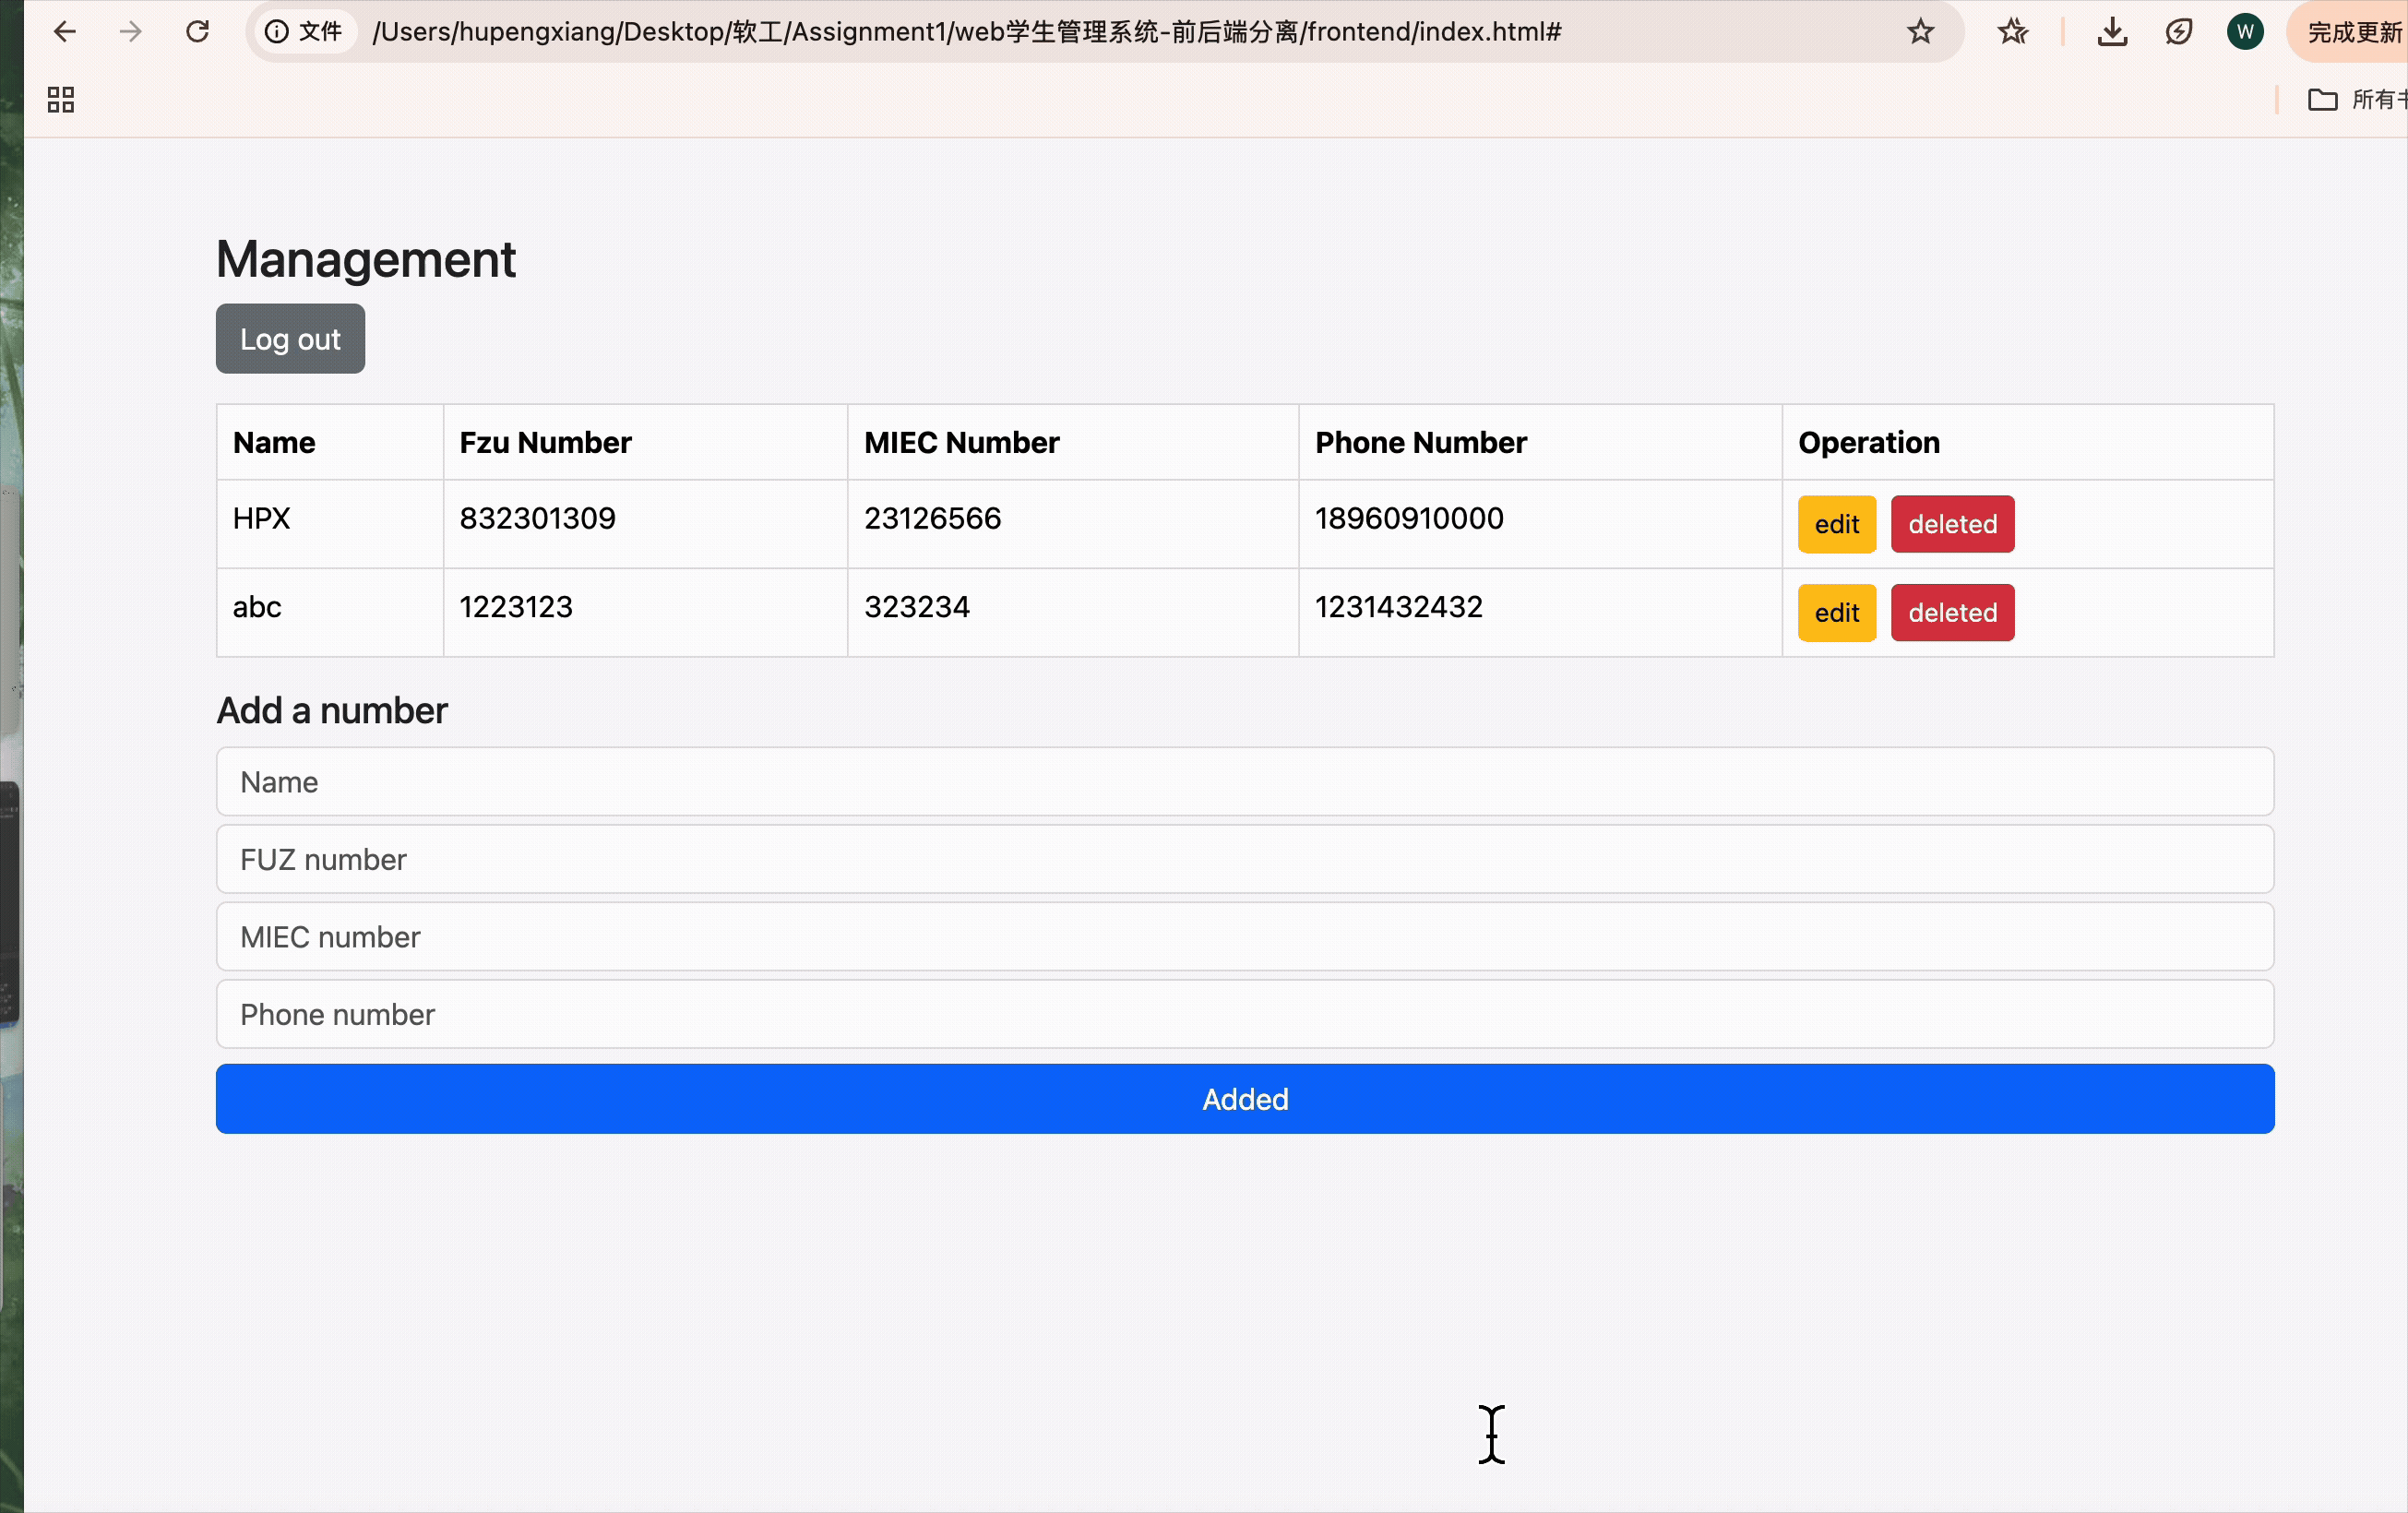The image size is (2408, 1513).
Task: Click the FUZ number input field
Action: 1245,859
